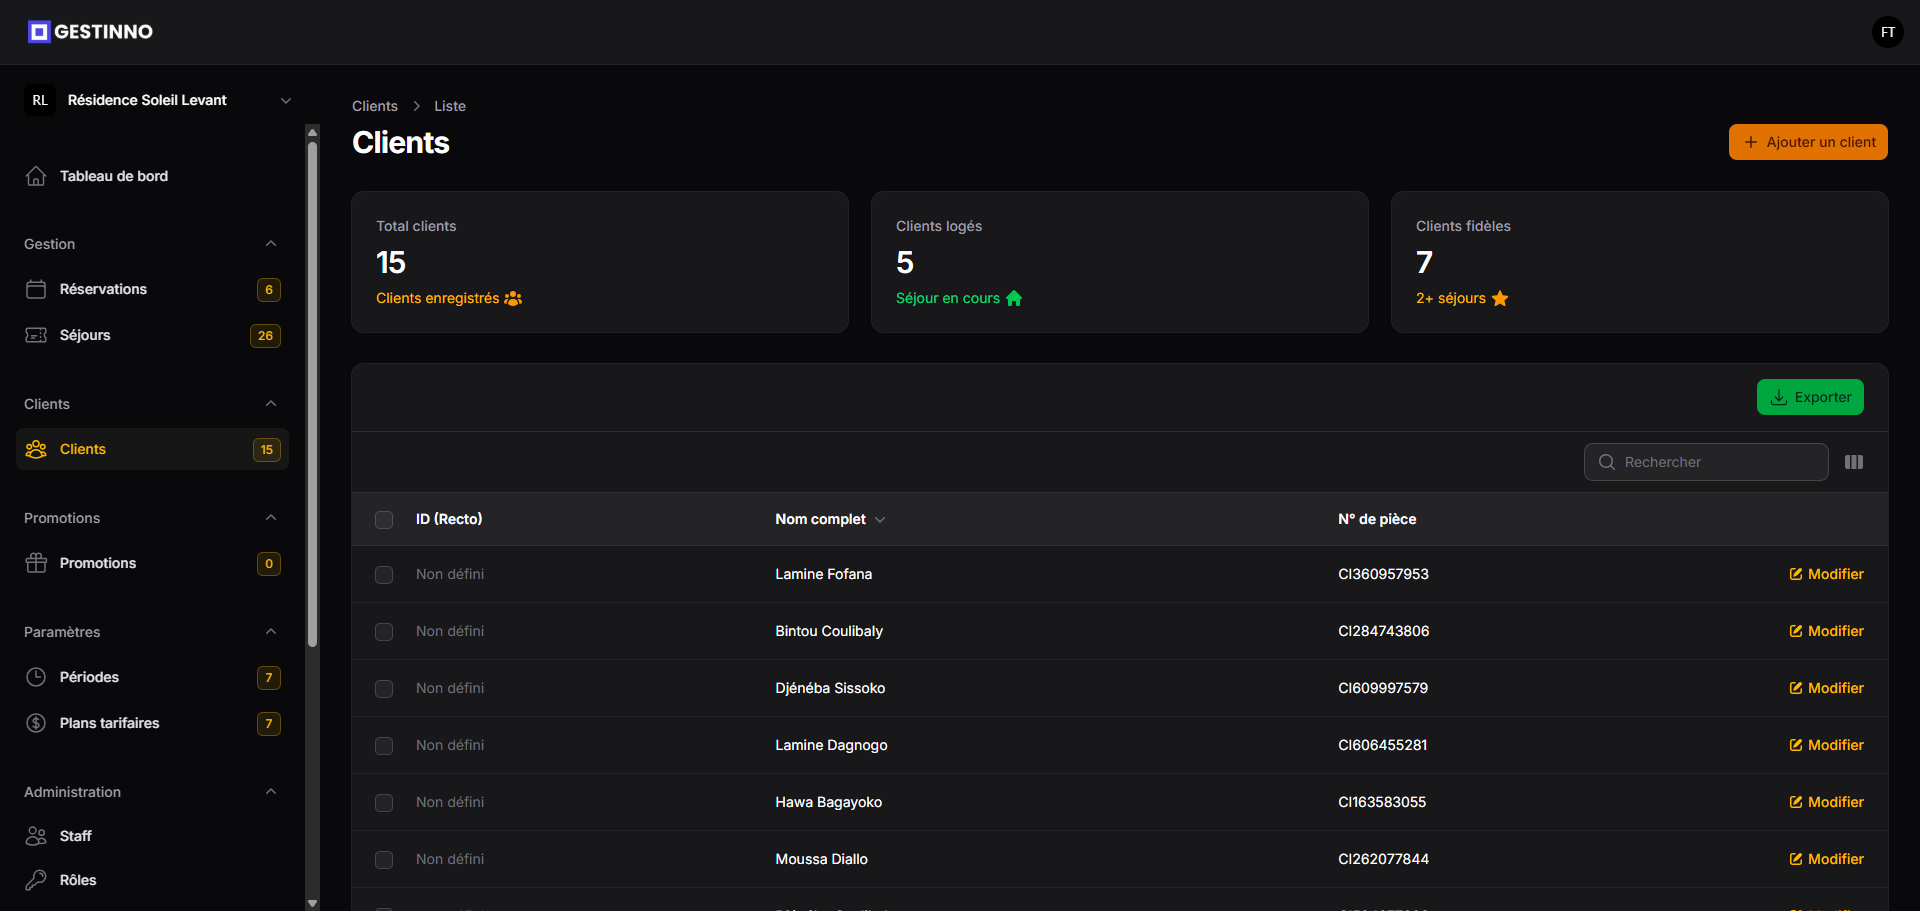Check the select-all checkbox in the table header
The height and width of the screenshot is (911, 1920).
click(x=384, y=520)
